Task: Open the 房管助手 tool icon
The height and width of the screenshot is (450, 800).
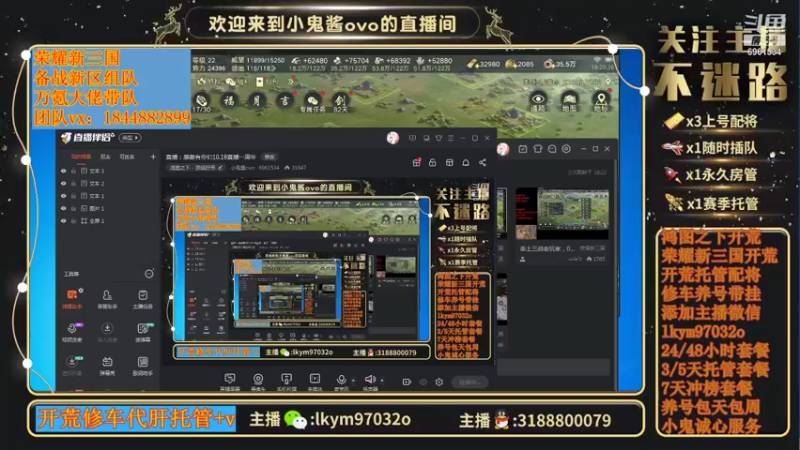Action: coord(107,299)
